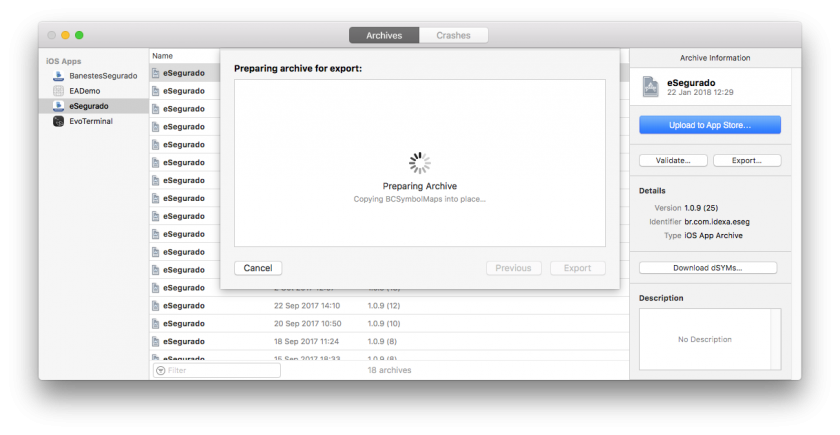Click archive file icon for 20 Sep 2017 row
The width and height of the screenshot is (840, 435).
click(156, 324)
